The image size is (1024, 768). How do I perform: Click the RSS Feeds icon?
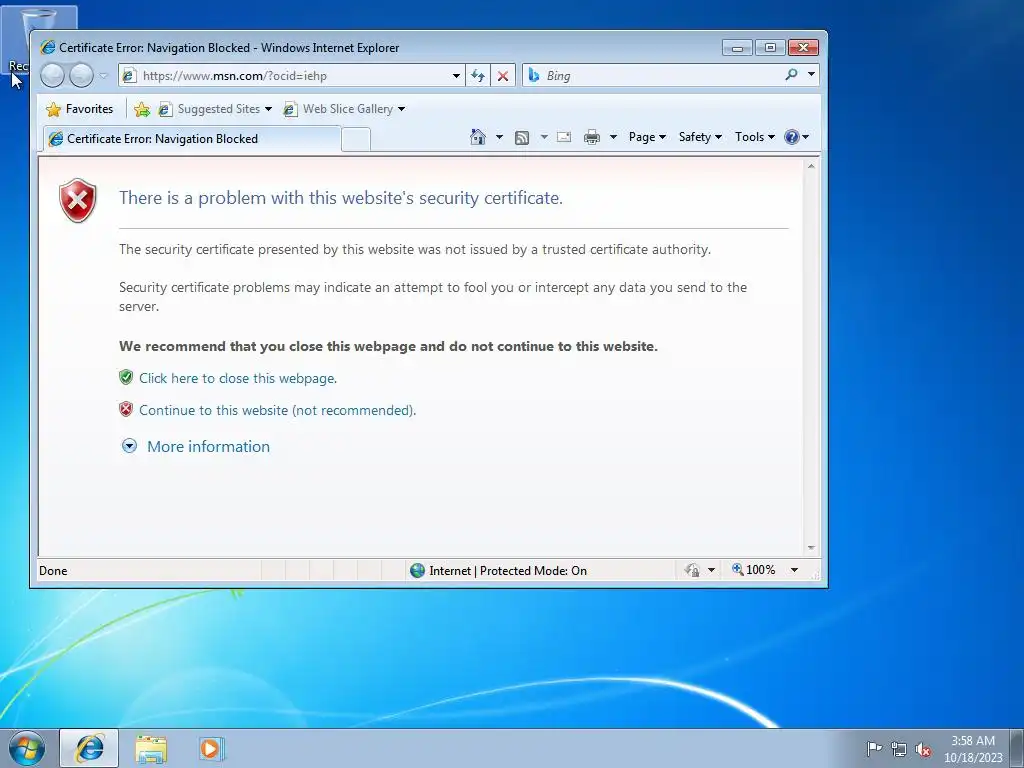[x=522, y=137]
